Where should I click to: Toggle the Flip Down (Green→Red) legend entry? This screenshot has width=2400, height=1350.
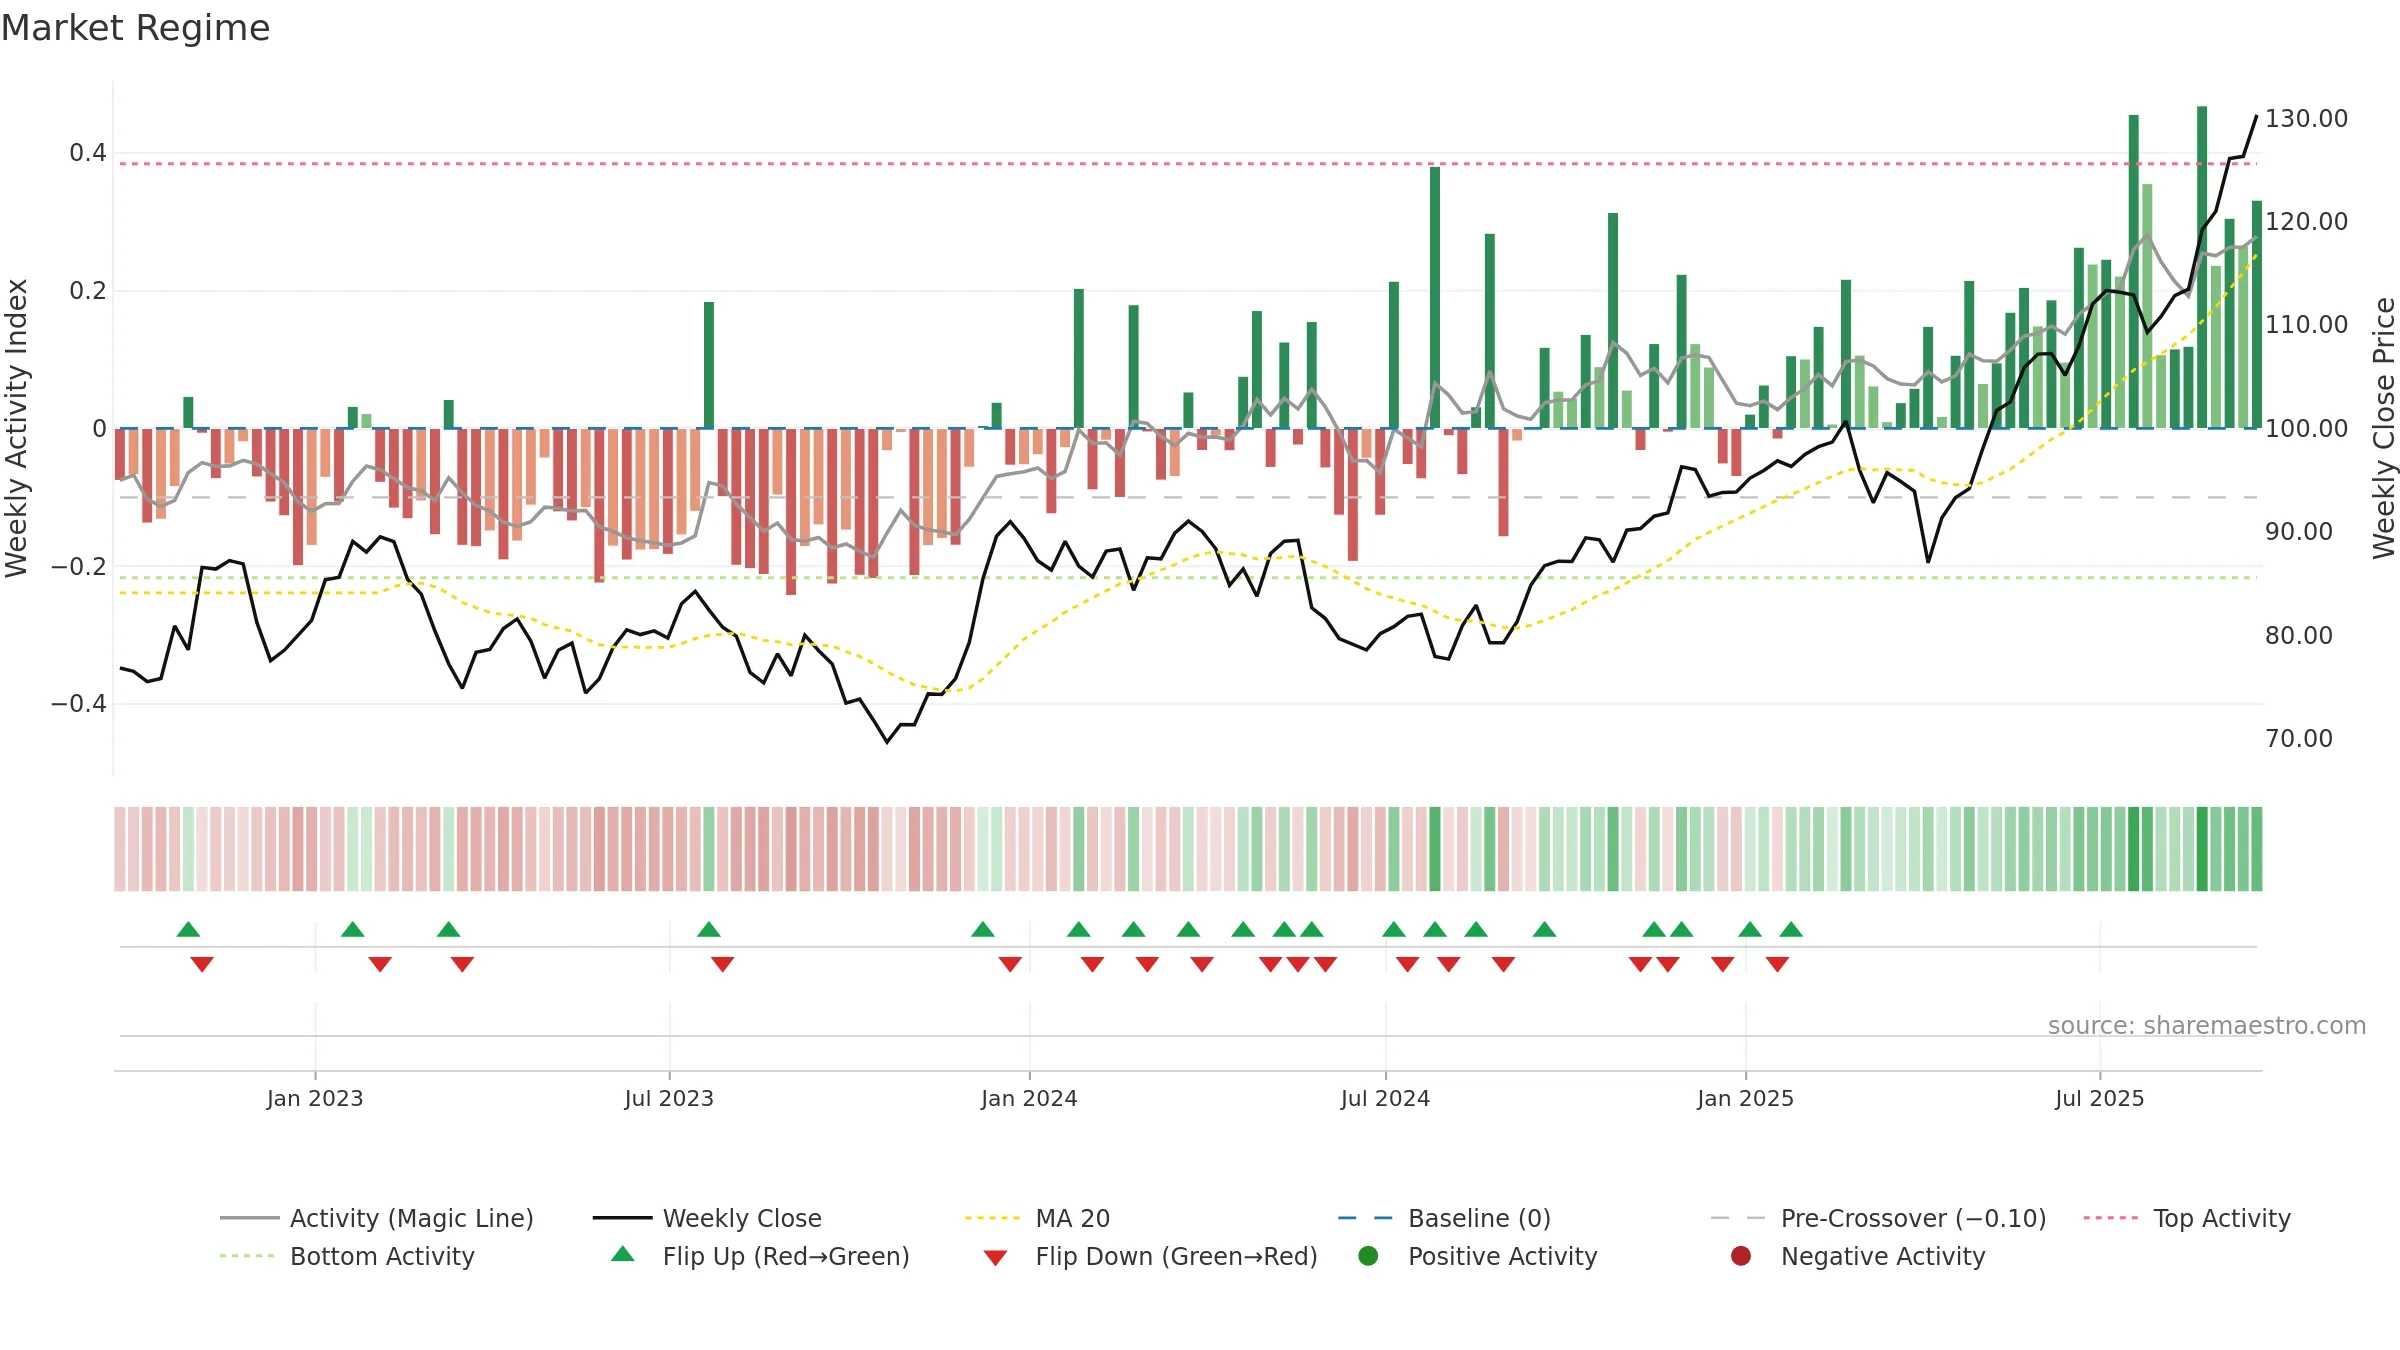pyautogui.click(x=1150, y=1256)
